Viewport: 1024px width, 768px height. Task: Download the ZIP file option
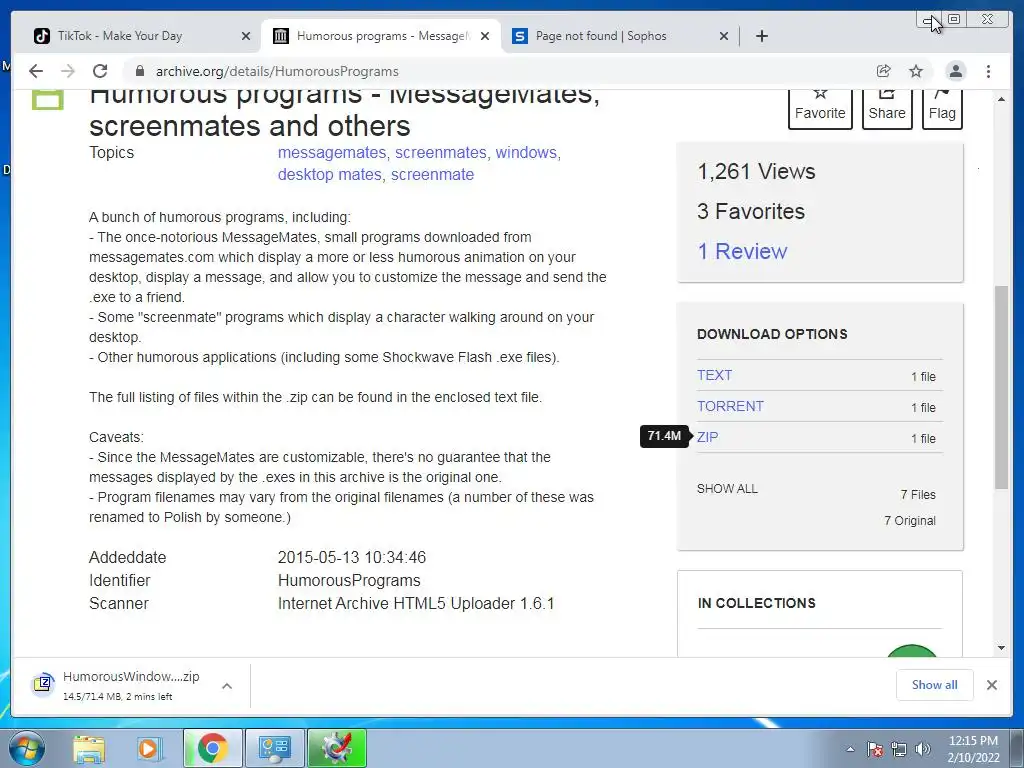tap(707, 437)
